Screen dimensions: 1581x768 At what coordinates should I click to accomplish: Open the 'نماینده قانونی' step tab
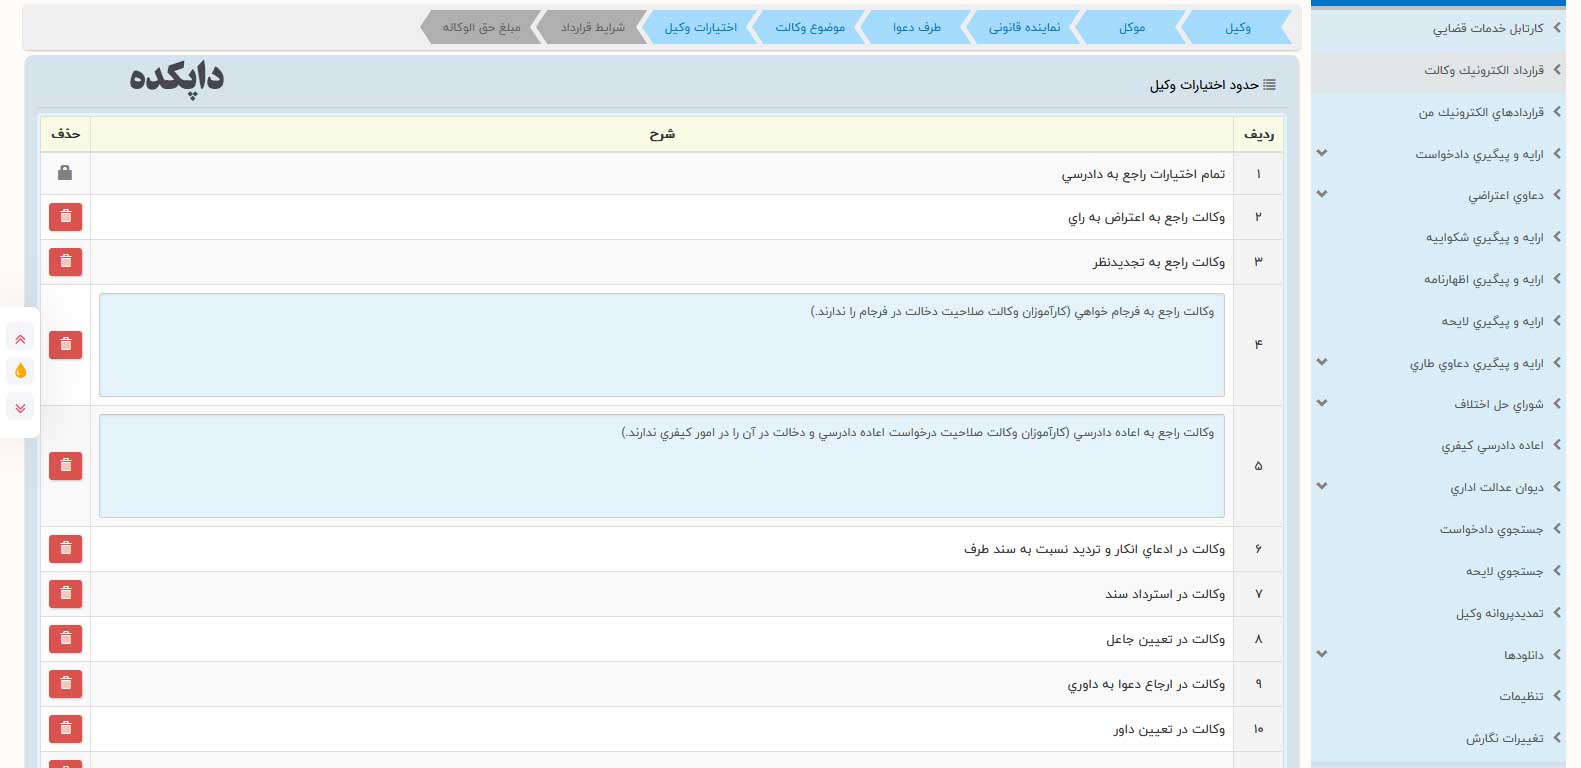click(x=1024, y=28)
